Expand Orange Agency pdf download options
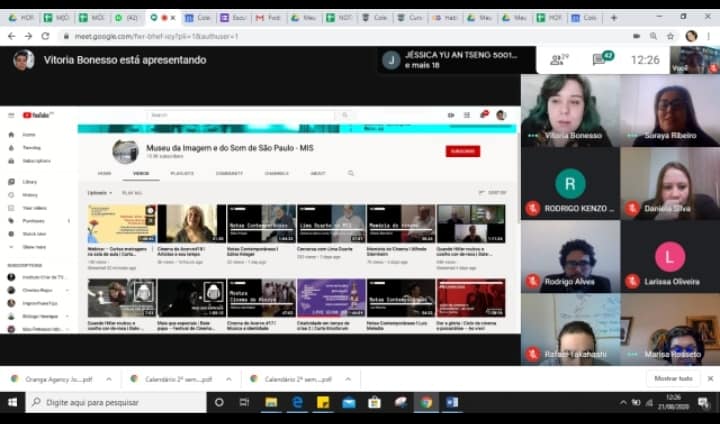Image resolution: width=720 pixels, height=424 pixels. 111,379
